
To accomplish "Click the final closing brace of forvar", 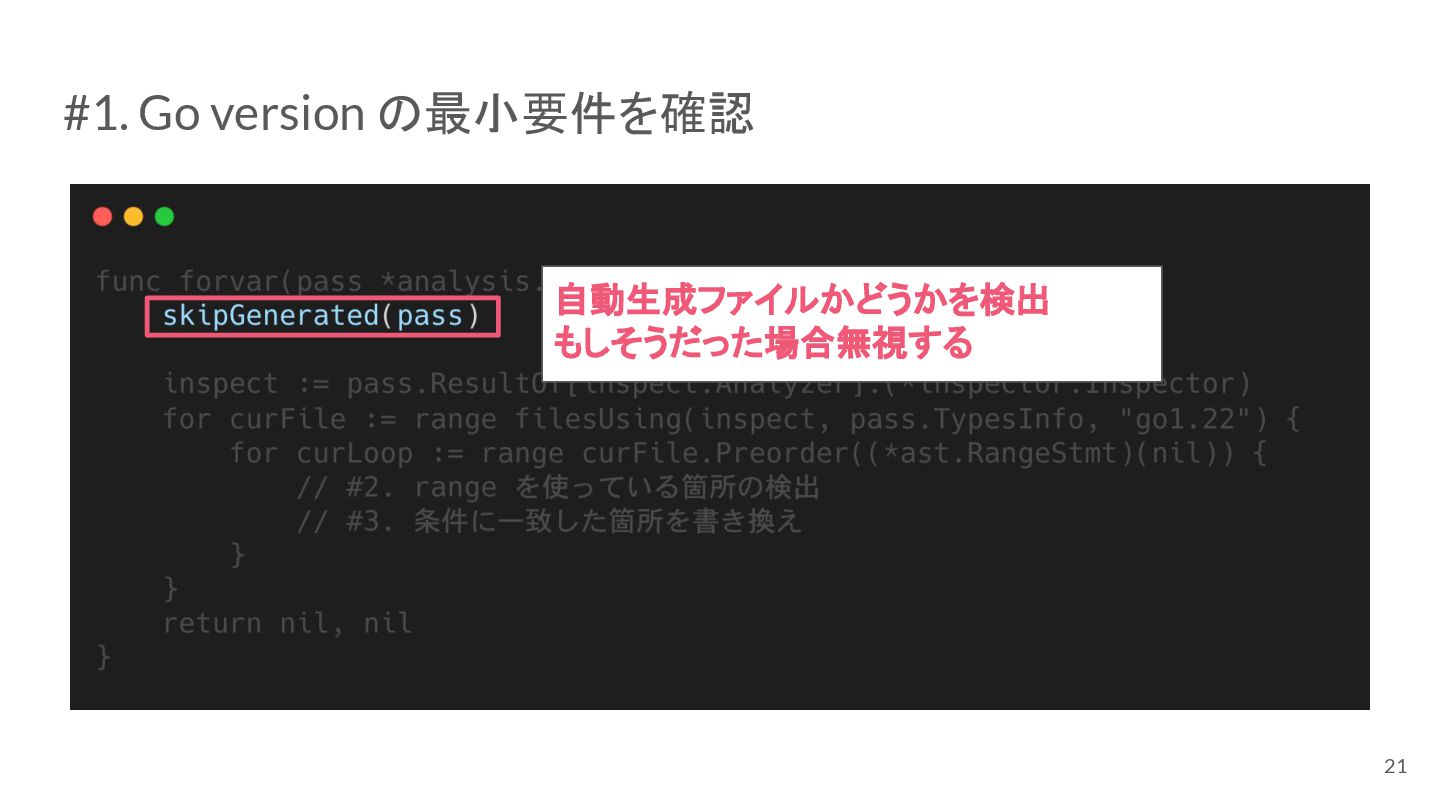I will (x=104, y=658).
